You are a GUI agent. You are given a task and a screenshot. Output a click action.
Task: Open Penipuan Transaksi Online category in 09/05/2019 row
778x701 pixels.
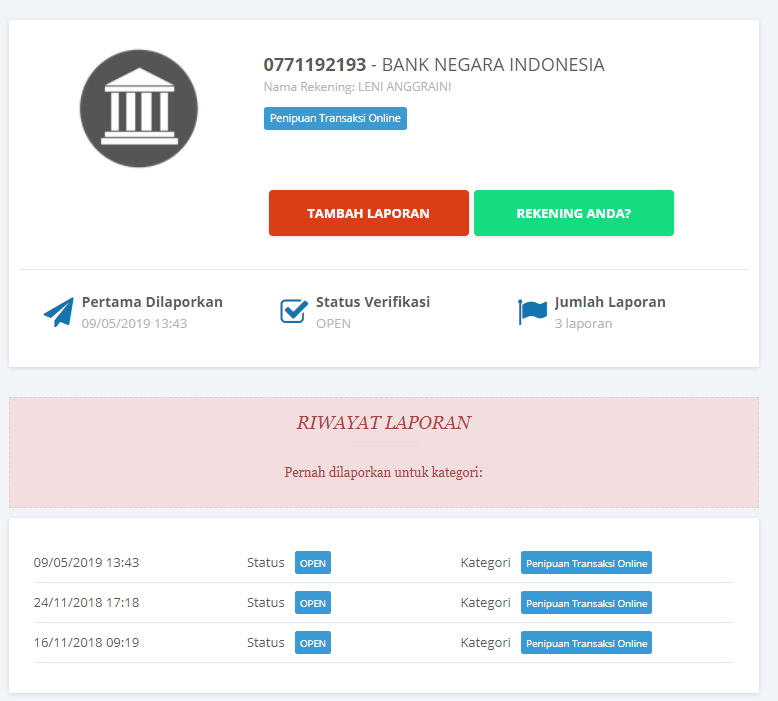(x=586, y=563)
